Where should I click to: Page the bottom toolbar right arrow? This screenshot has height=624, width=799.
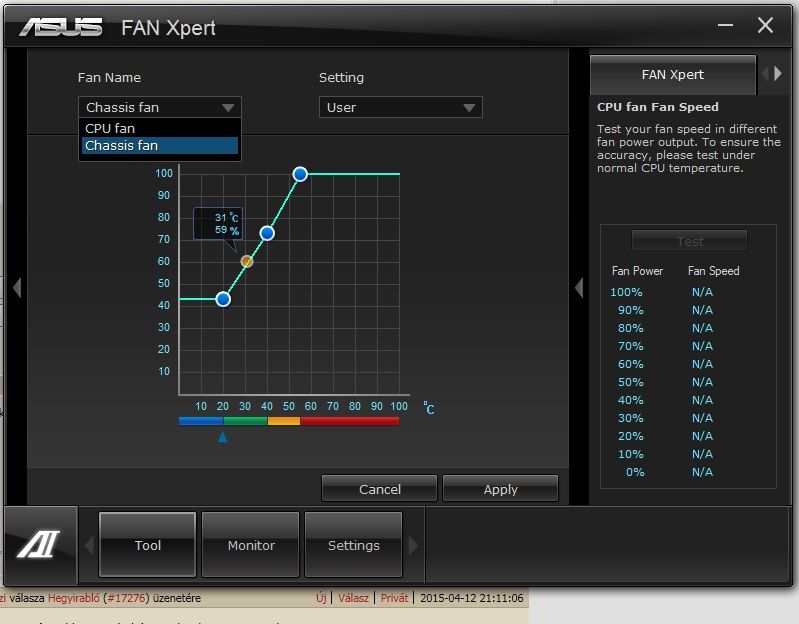pyautogui.click(x=413, y=546)
